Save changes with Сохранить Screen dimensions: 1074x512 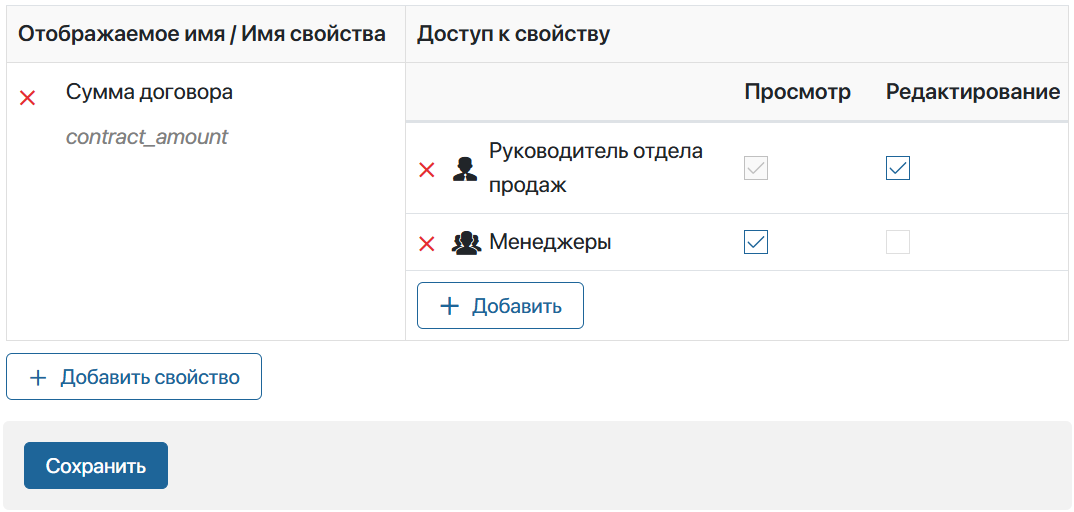[96, 466]
